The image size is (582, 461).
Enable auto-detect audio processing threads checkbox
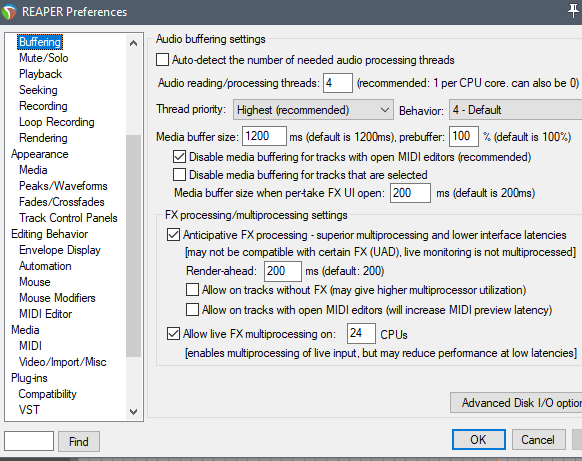point(162,60)
